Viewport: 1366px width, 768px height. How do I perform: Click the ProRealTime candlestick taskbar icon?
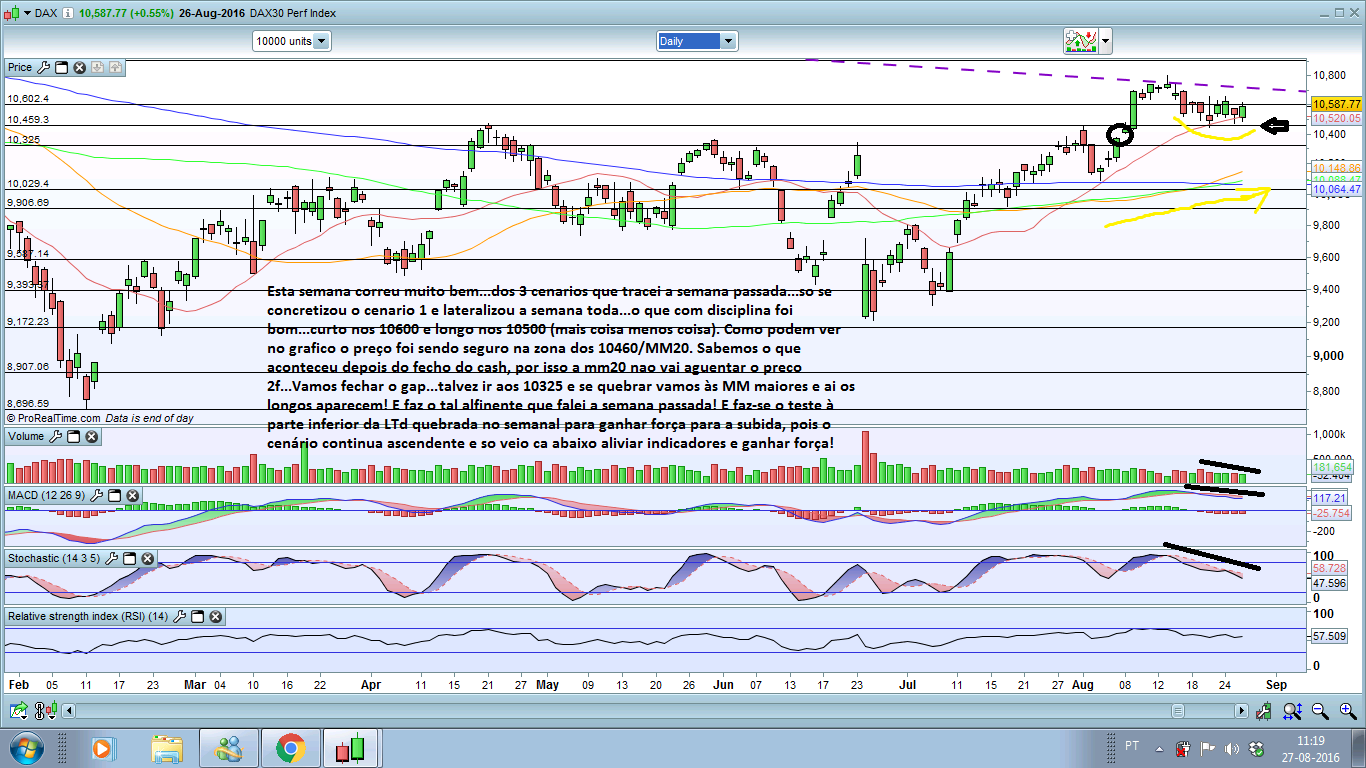coord(351,747)
